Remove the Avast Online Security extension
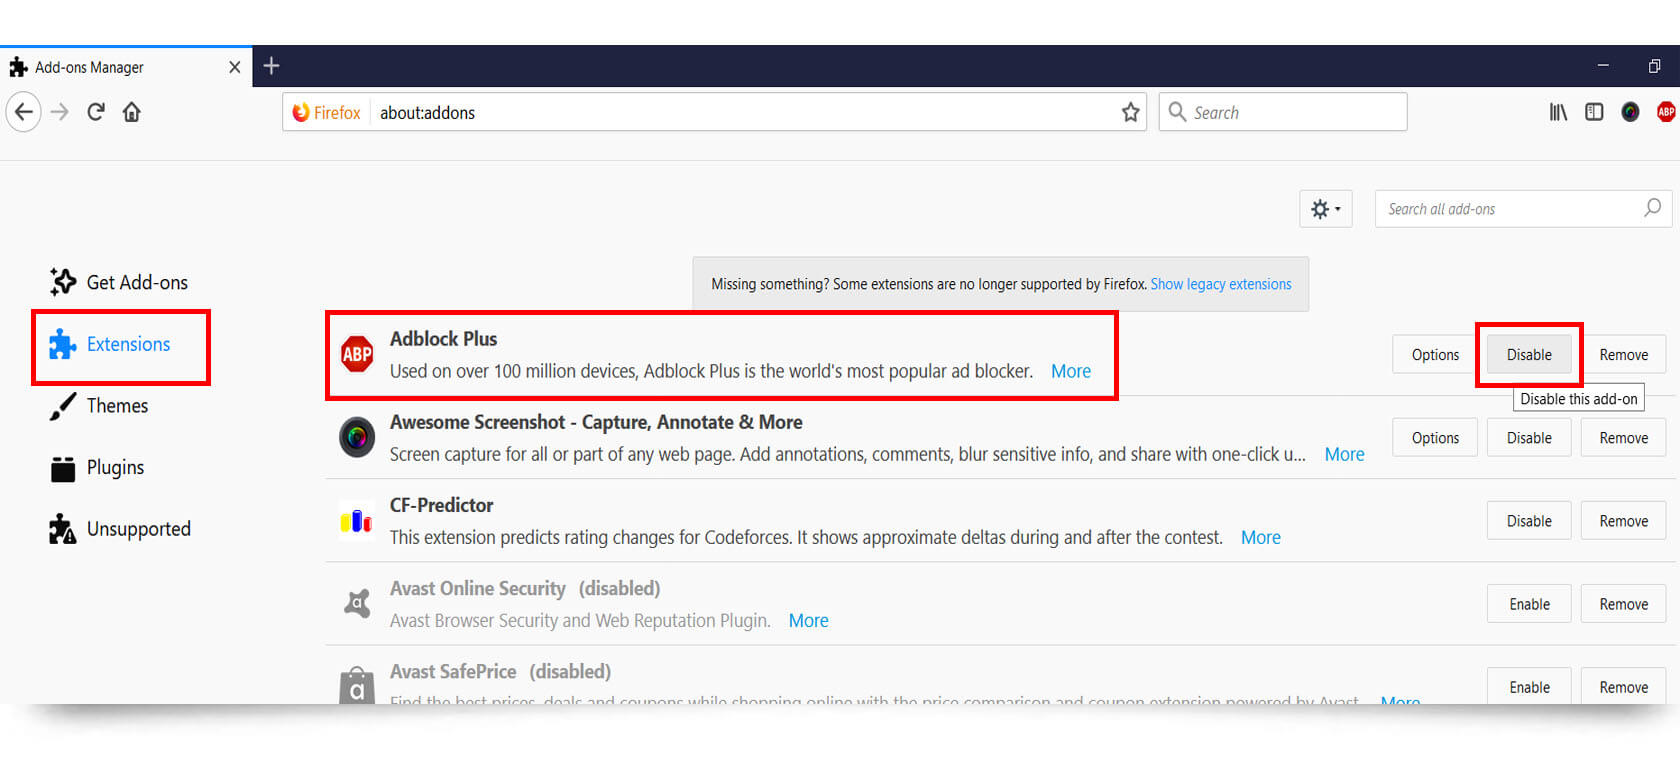The image size is (1680, 777). point(1623,604)
